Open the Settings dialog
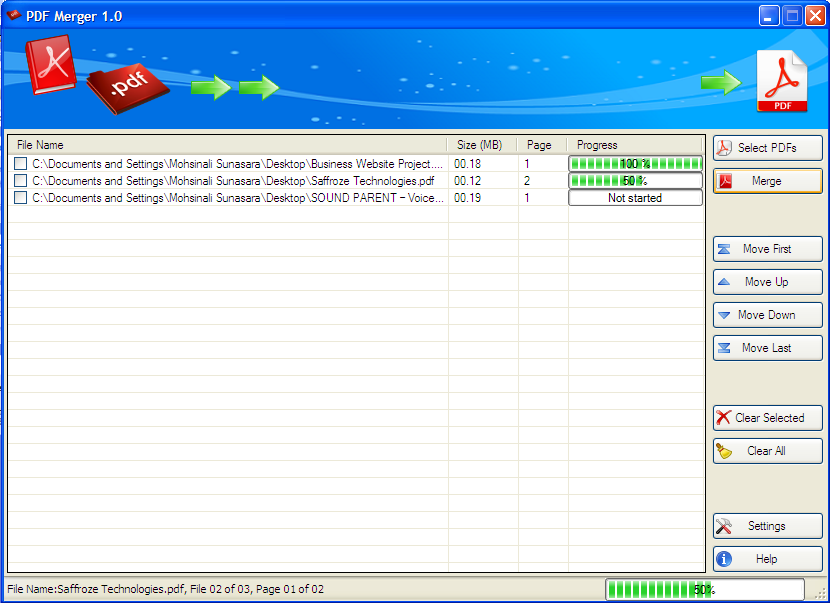 [x=768, y=526]
